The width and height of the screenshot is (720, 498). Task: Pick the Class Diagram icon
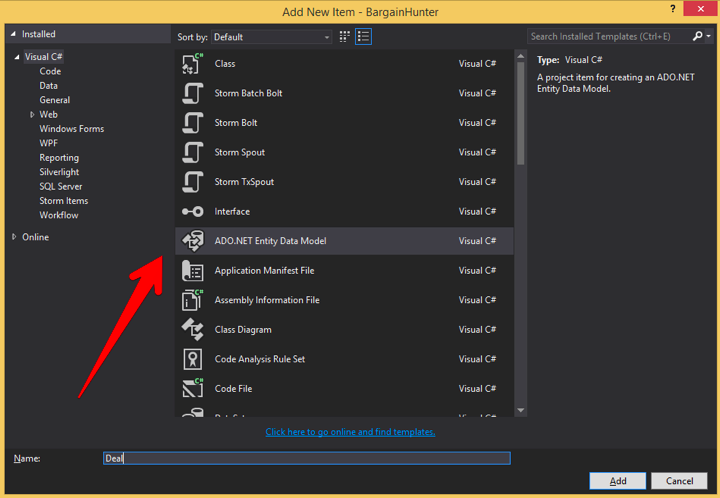(192, 330)
